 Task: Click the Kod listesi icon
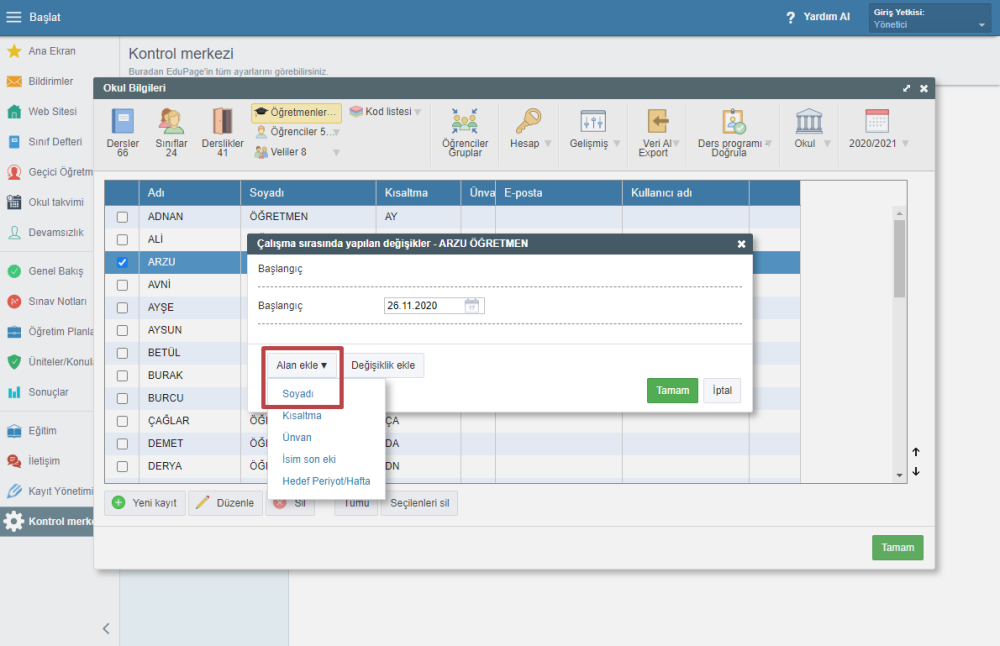tap(356, 112)
